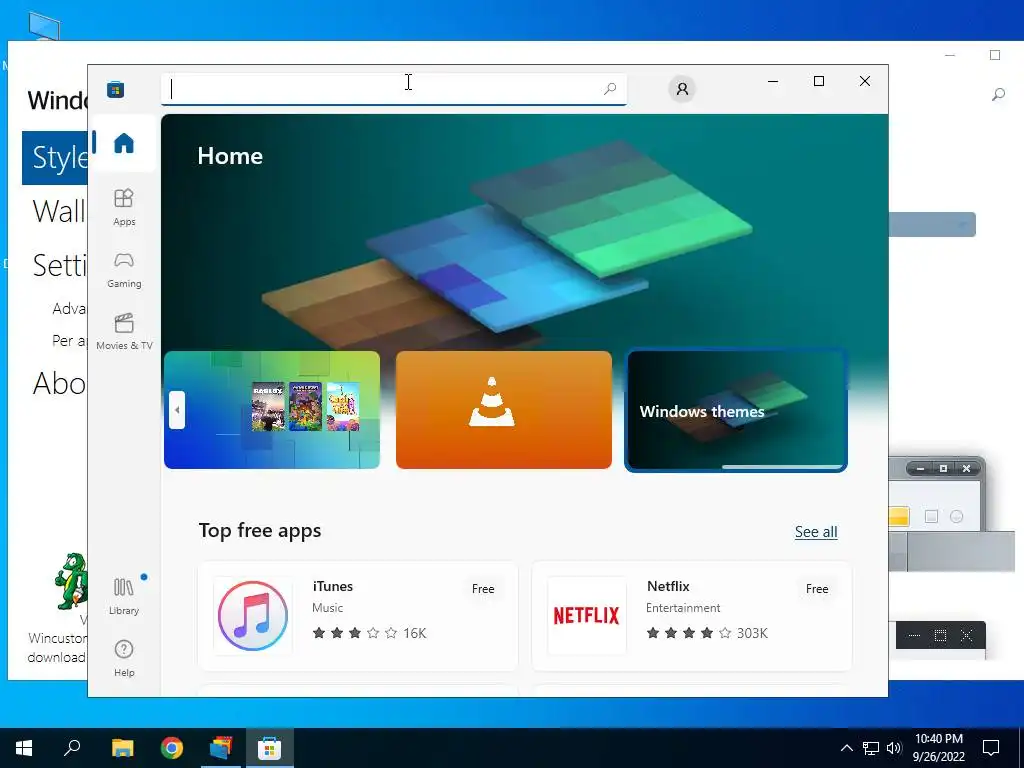This screenshot has width=1024, height=768.
Task: Show hidden system tray icons
Action: [x=846, y=748]
